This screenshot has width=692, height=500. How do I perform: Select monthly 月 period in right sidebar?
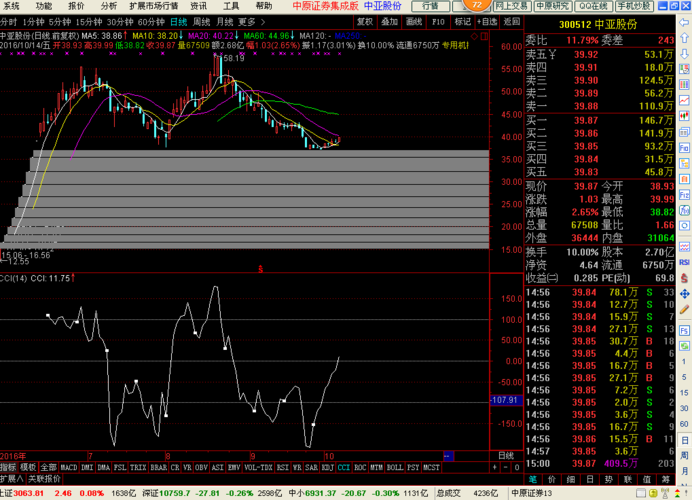coord(684,471)
